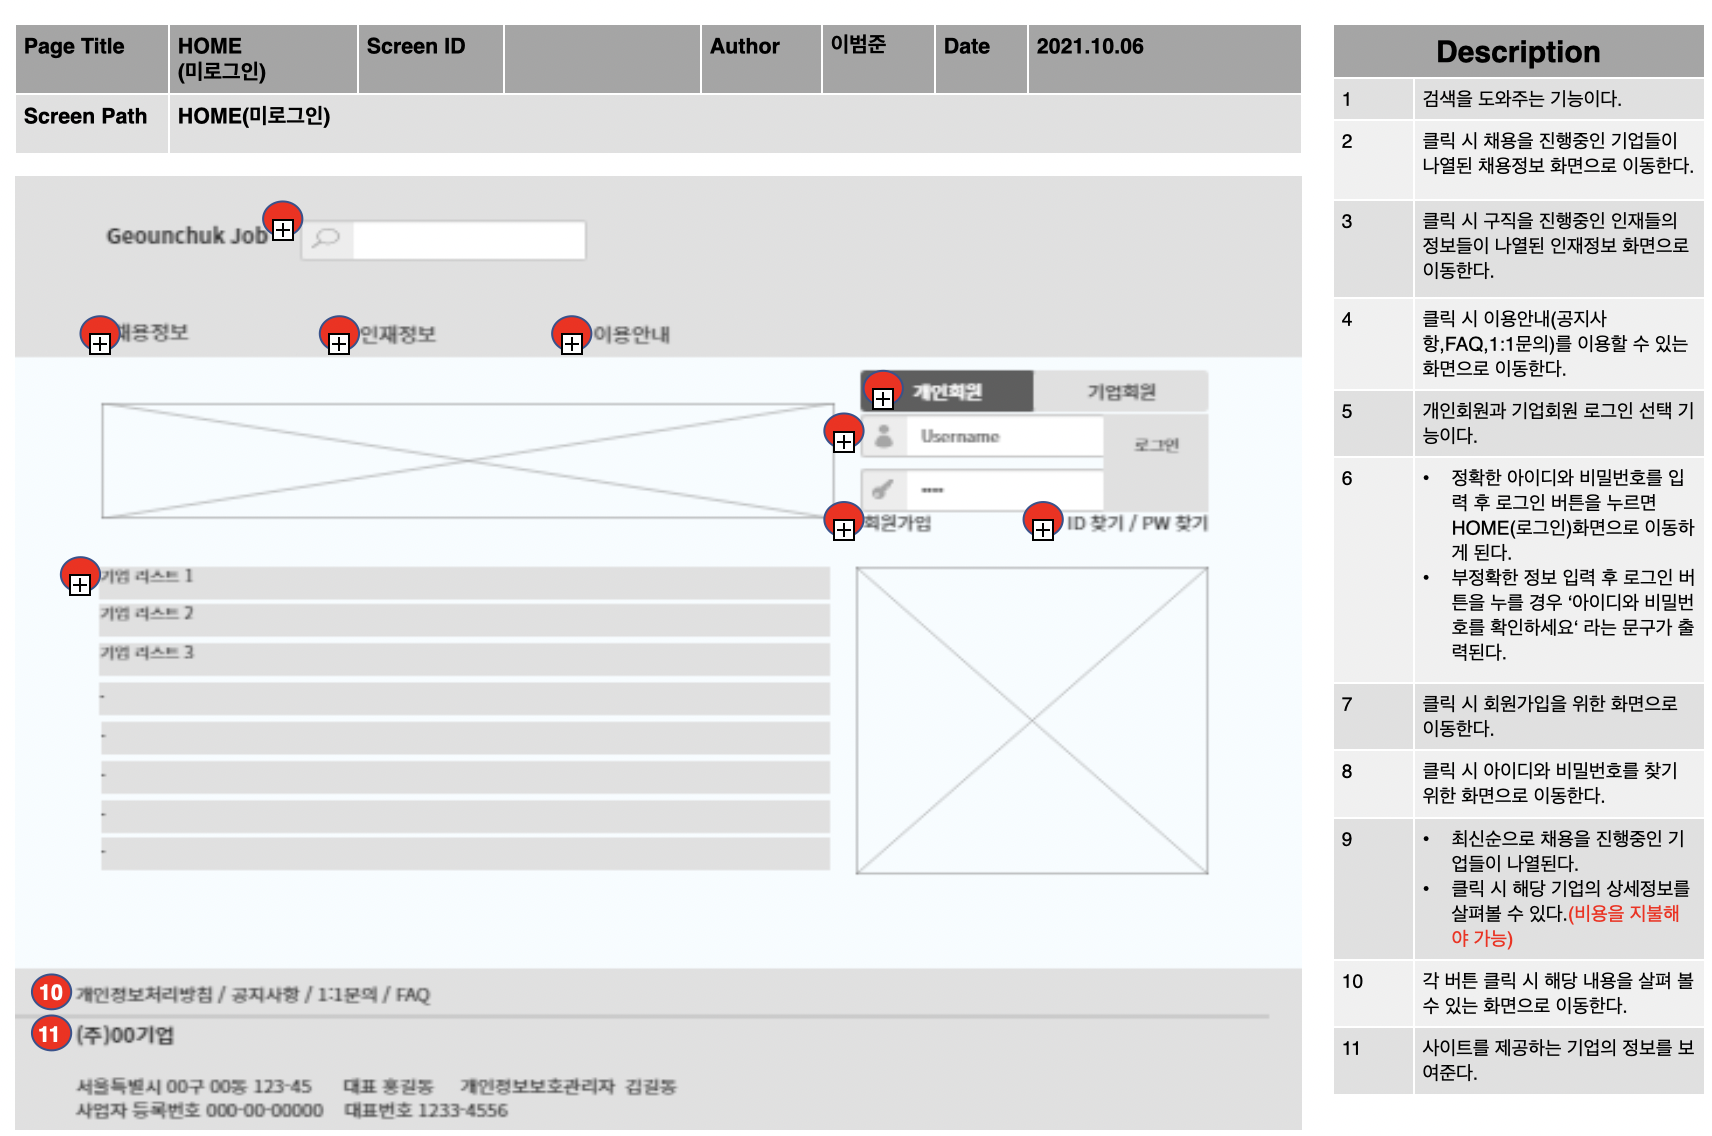Click the description about 회원가입을 위한 화면
Image resolution: width=1712 pixels, height=1136 pixels.
(x=1550, y=716)
